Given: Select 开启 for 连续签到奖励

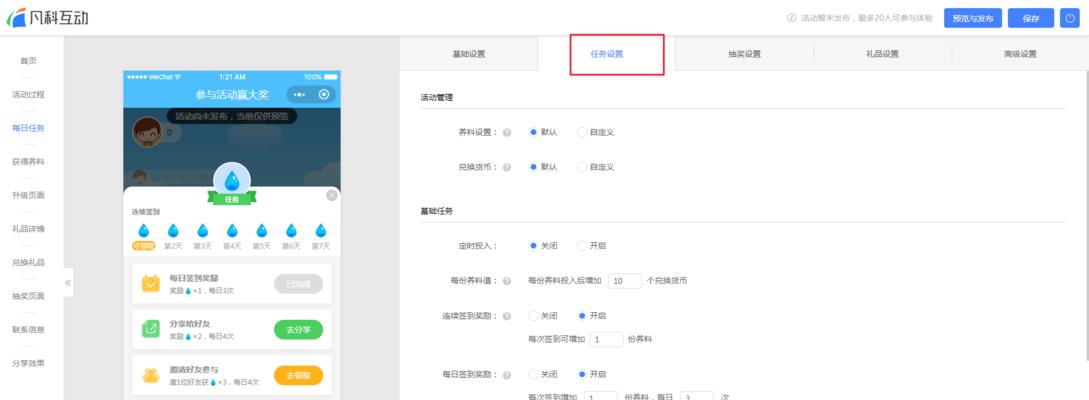Looking at the screenshot, I should pos(582,315).
